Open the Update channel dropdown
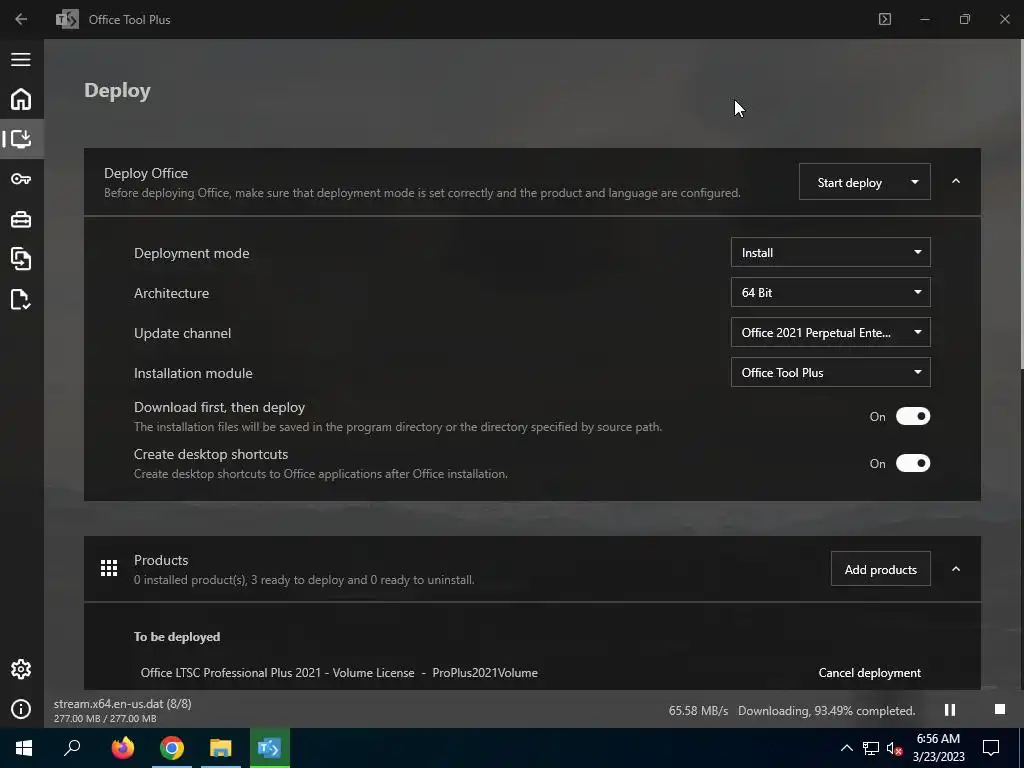Screen dimensions: 1024x768 [831, 332]
